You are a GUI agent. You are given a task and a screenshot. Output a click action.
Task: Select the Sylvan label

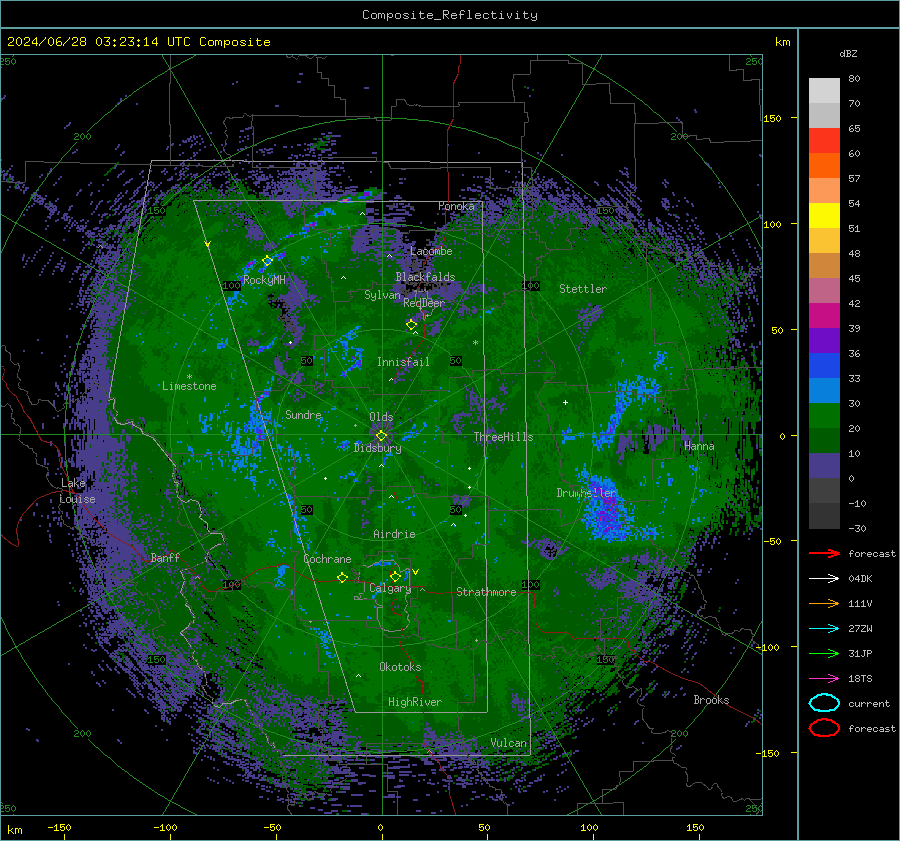(382, 295)
